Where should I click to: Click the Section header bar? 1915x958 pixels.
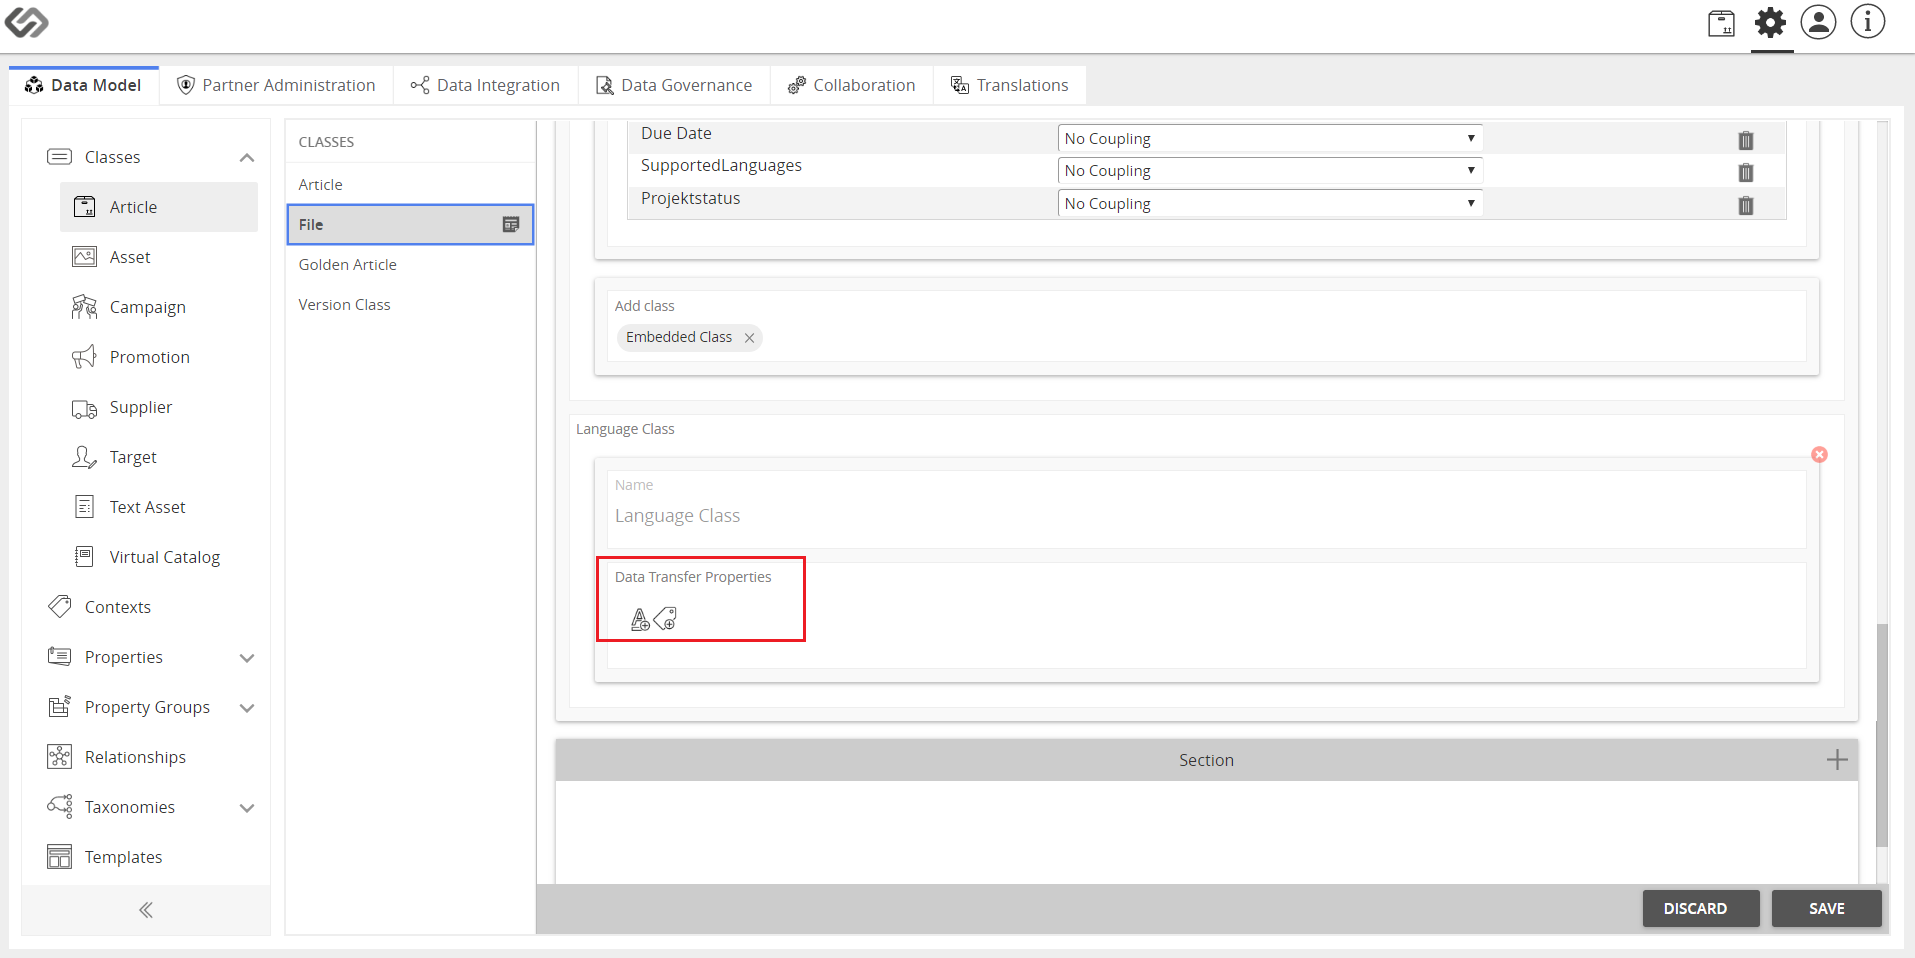coord(1206,760)
